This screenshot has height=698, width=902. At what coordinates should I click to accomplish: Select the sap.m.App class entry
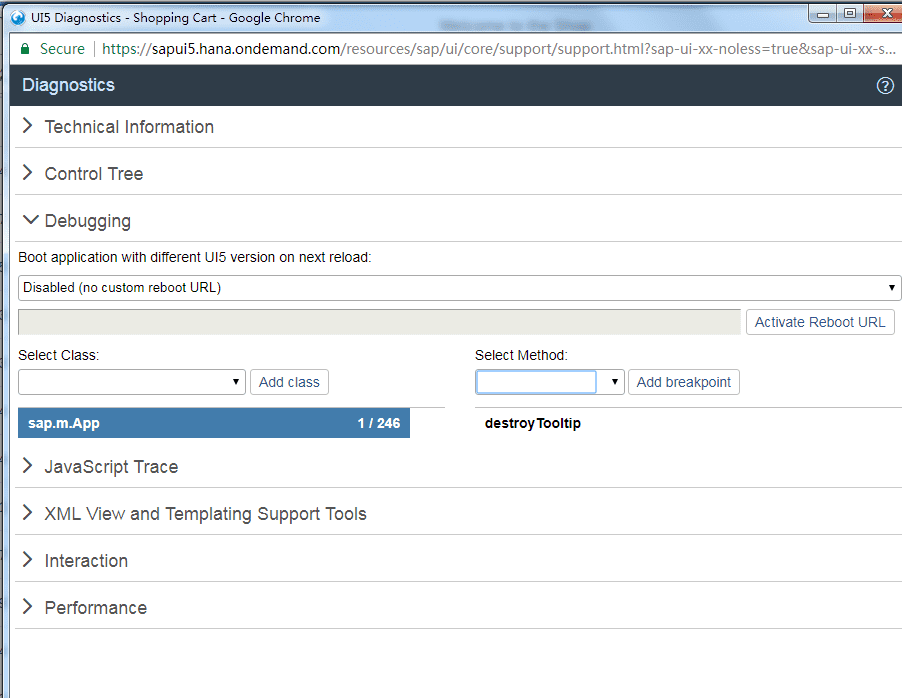tap(213, 423)
